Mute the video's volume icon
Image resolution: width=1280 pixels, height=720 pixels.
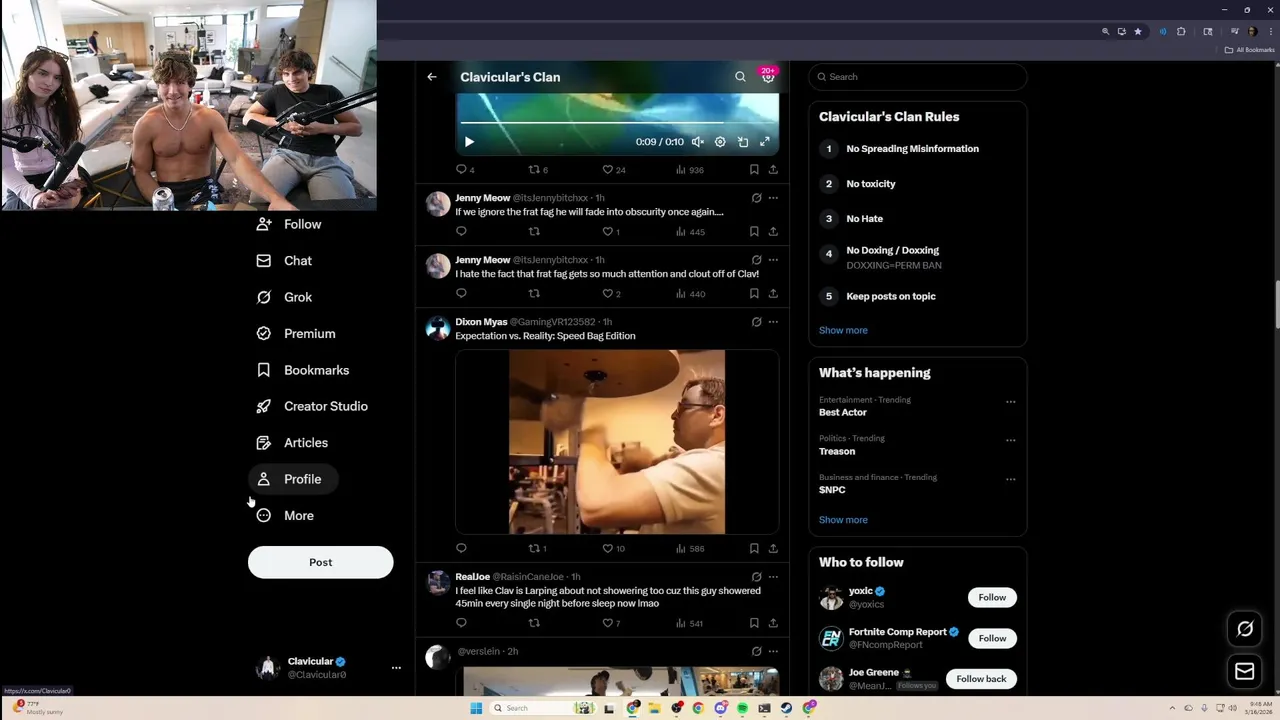[698, 142]
